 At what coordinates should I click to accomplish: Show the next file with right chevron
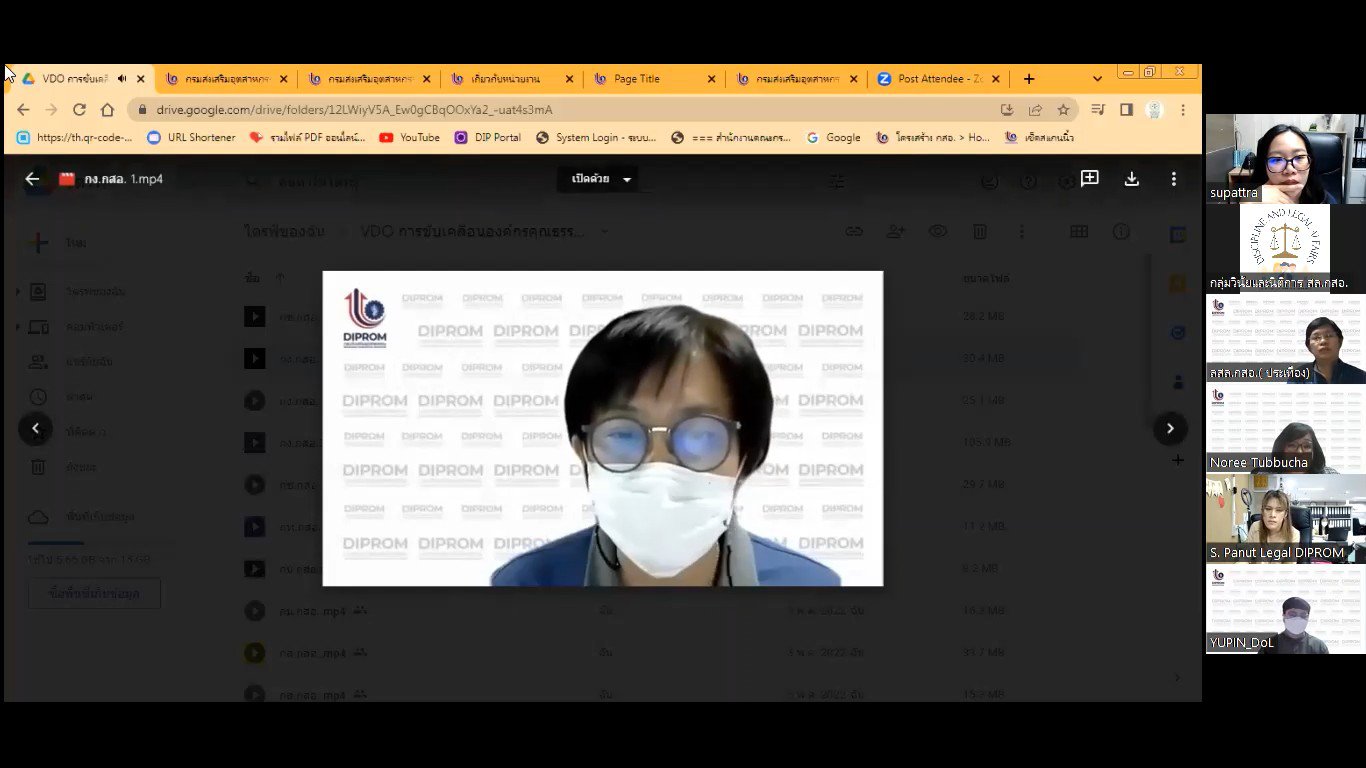click(1170, 428)
